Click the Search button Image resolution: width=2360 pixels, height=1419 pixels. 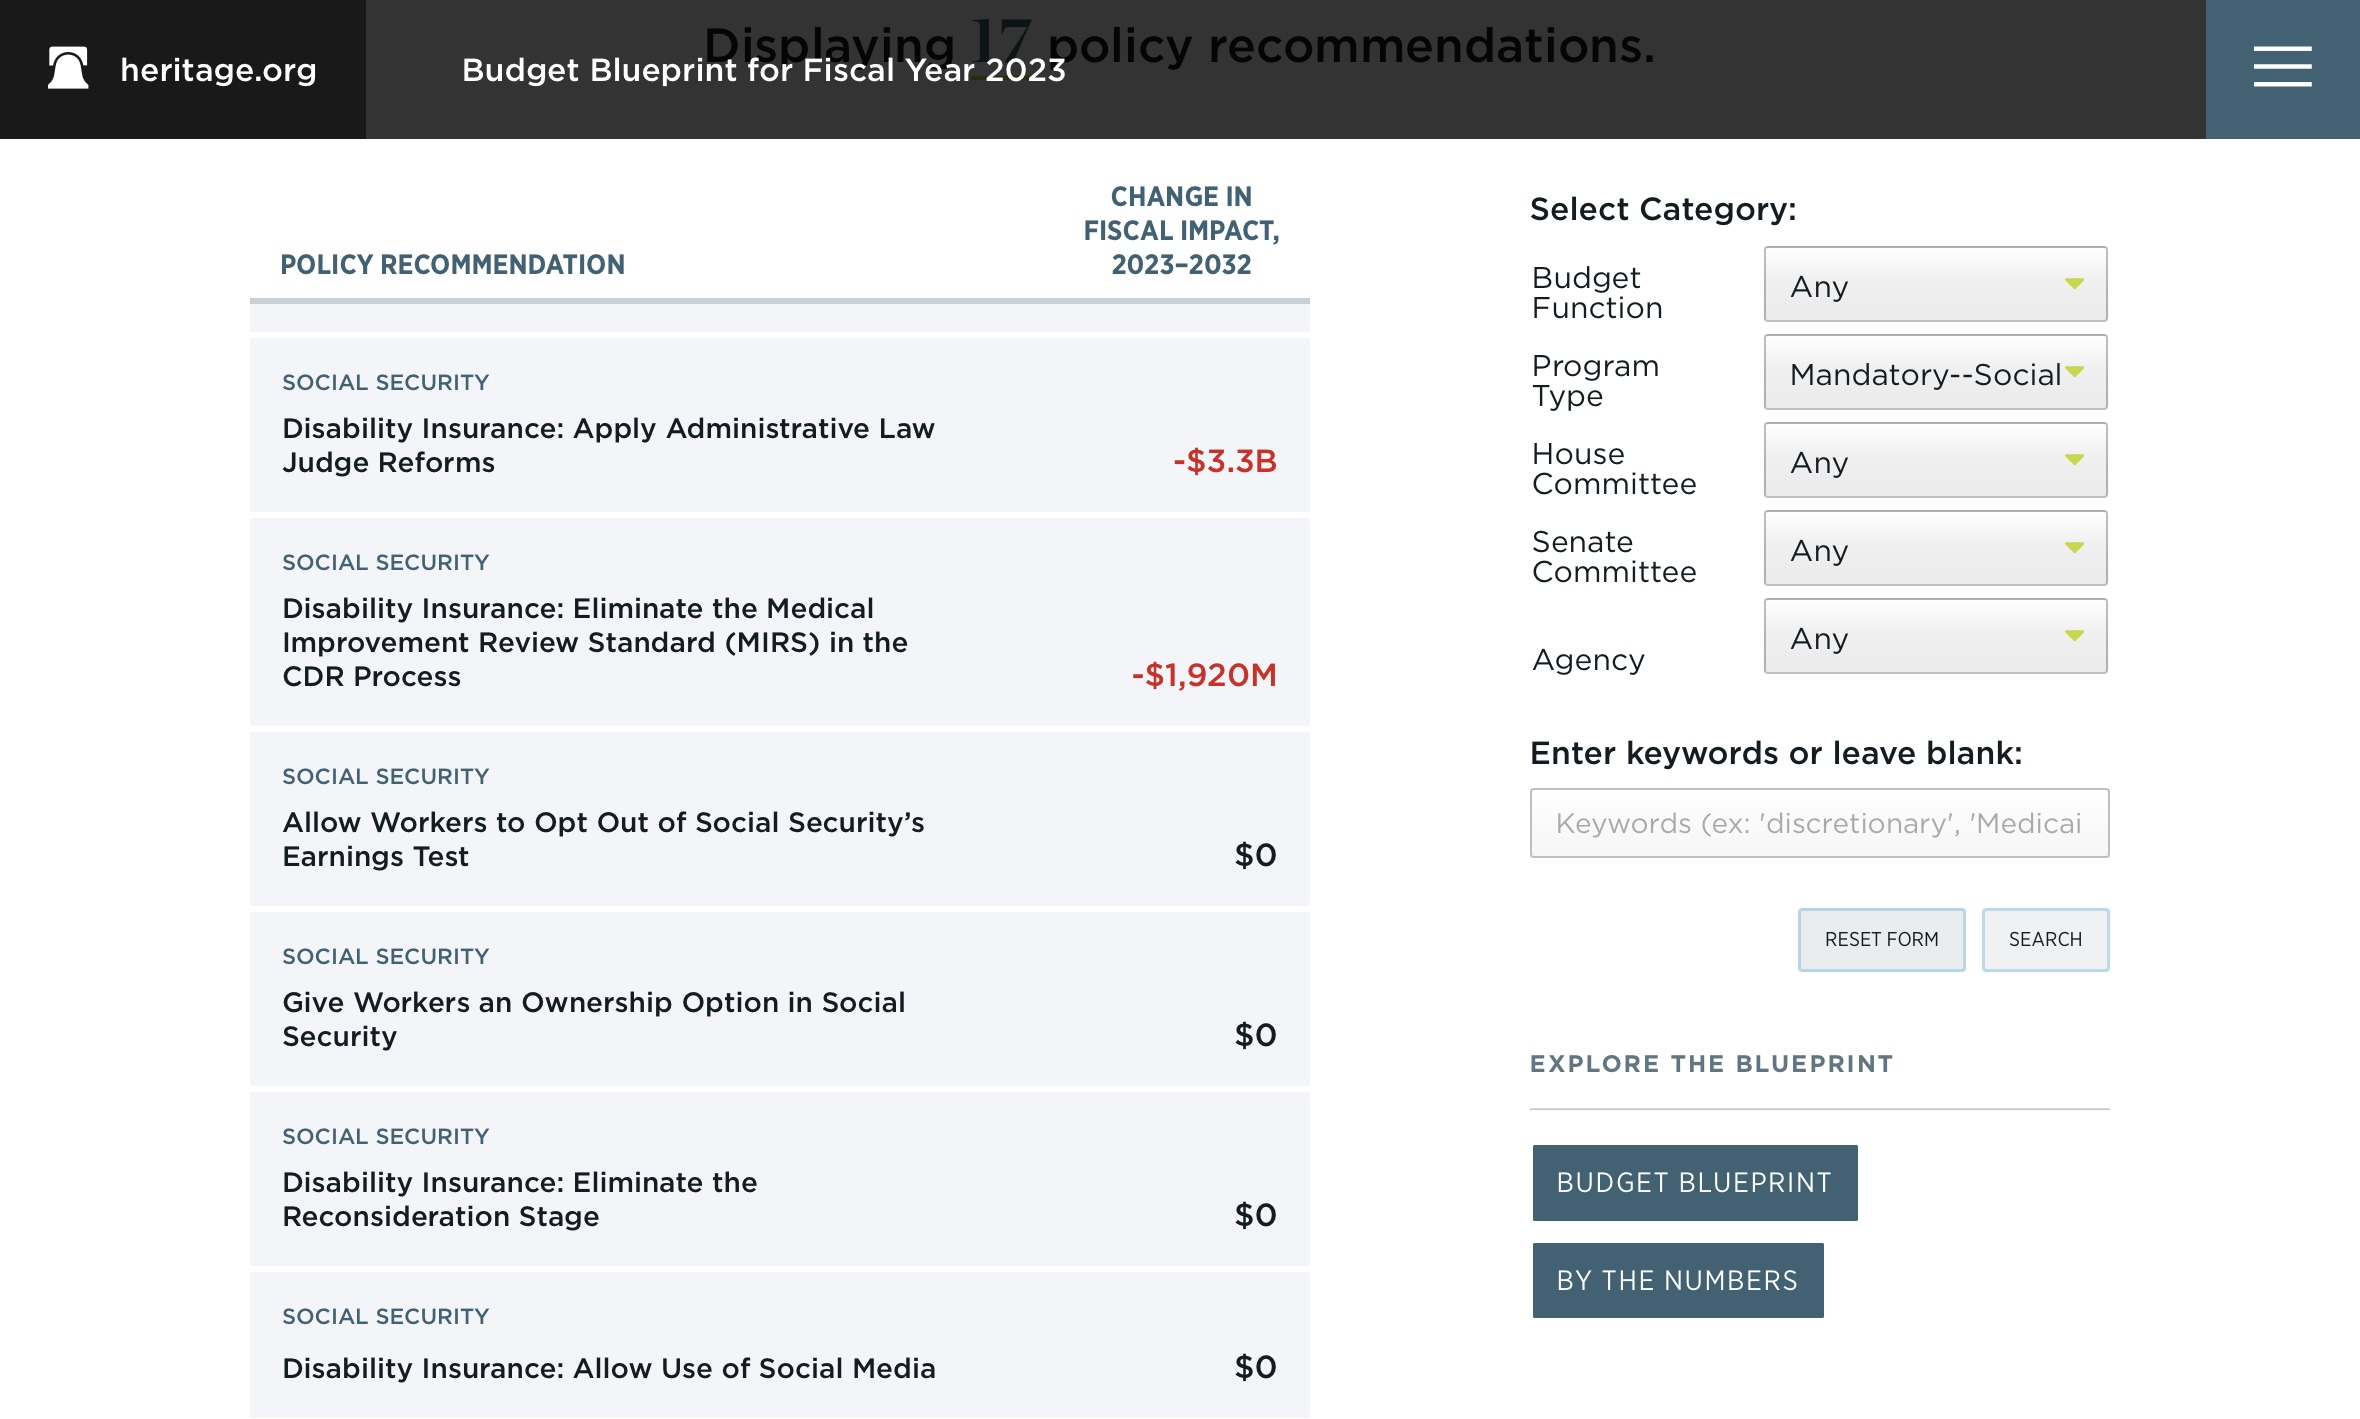2045,940
